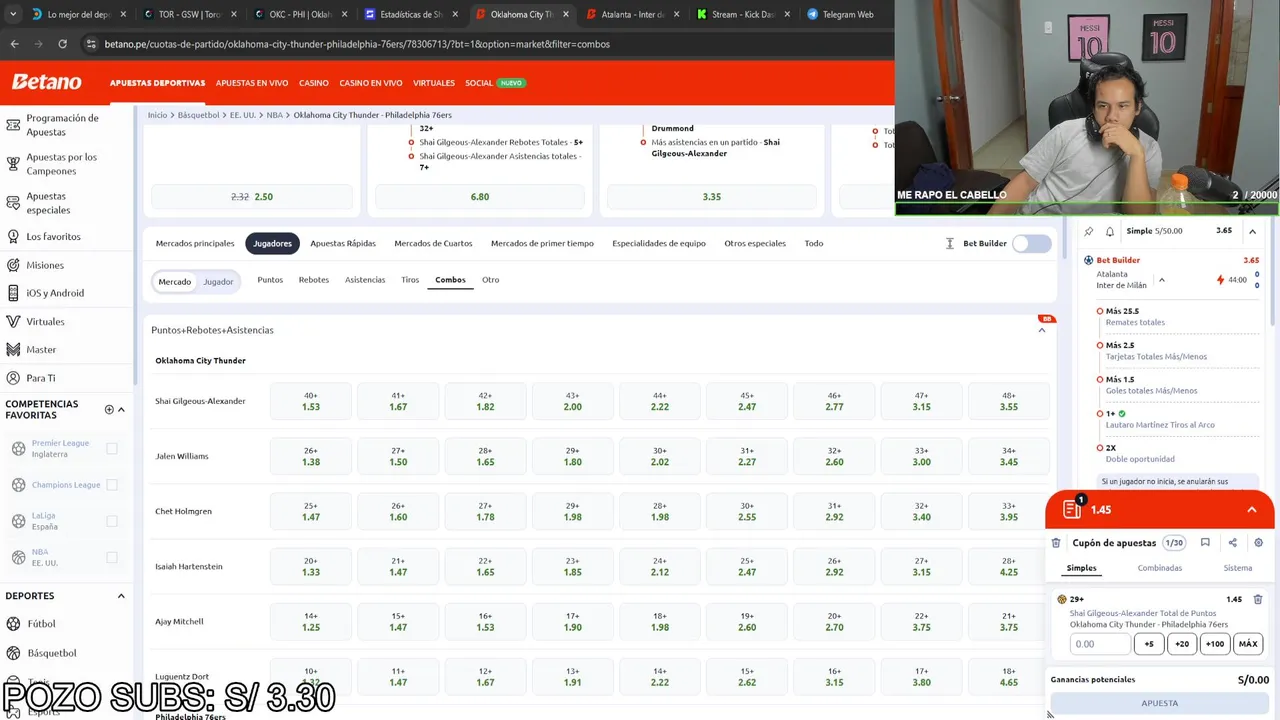Collapse the Deportes section

point(121,596)
